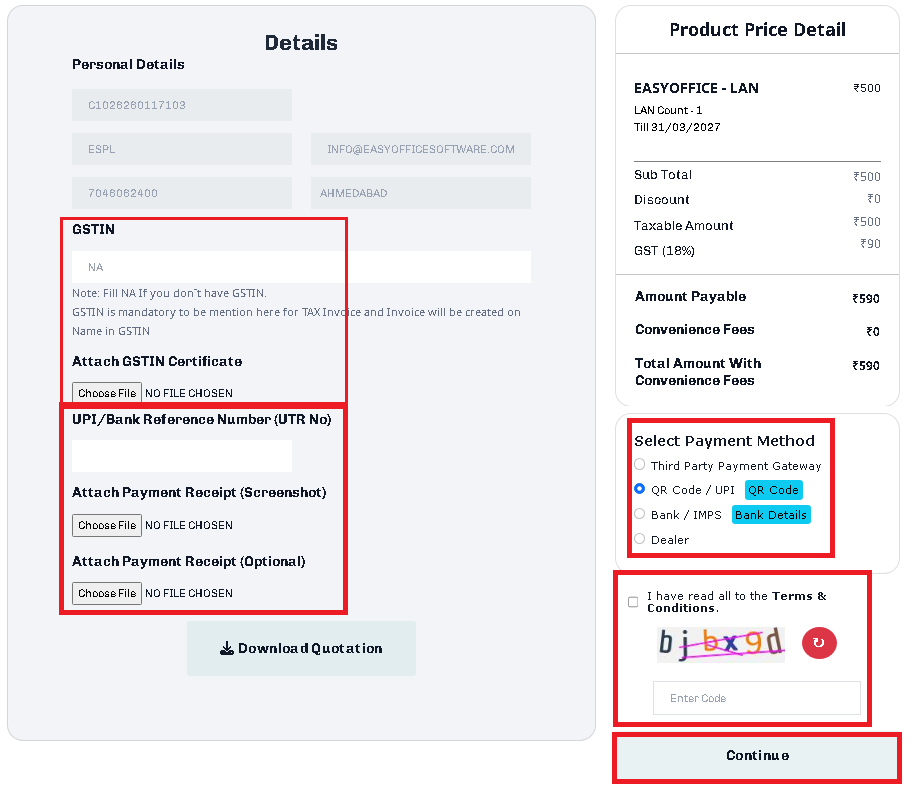The height and width of the screenshot is (800, 920).
Task: Focus the GSTIN input field
Action: point(301,267)
